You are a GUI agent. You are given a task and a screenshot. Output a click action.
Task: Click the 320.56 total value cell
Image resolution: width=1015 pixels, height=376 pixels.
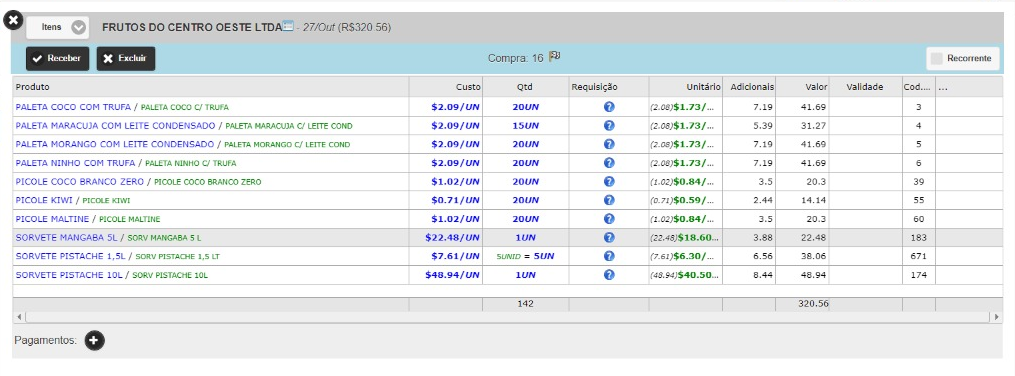(802, 304)
